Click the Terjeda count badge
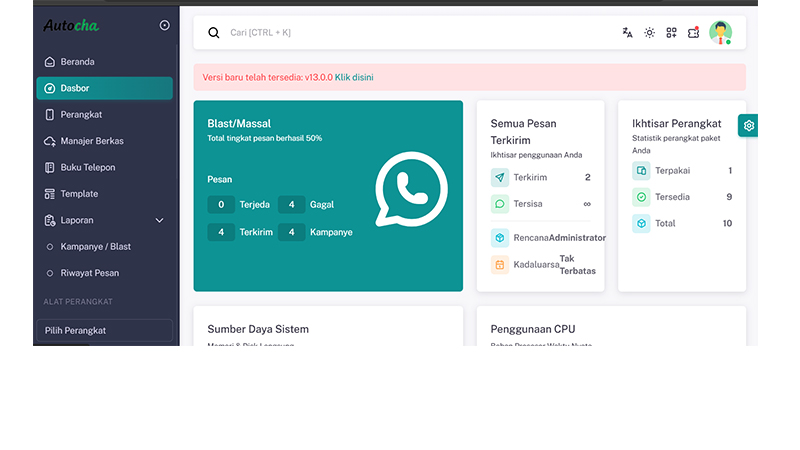The width and height of the screenshot is (800, 450). click(221, 205)
